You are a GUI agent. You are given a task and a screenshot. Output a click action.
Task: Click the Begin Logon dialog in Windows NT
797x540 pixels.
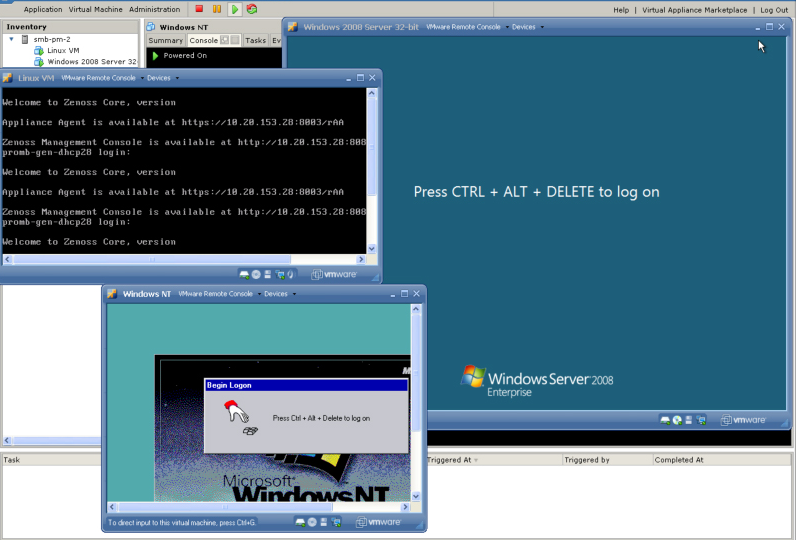coord(306,415)
